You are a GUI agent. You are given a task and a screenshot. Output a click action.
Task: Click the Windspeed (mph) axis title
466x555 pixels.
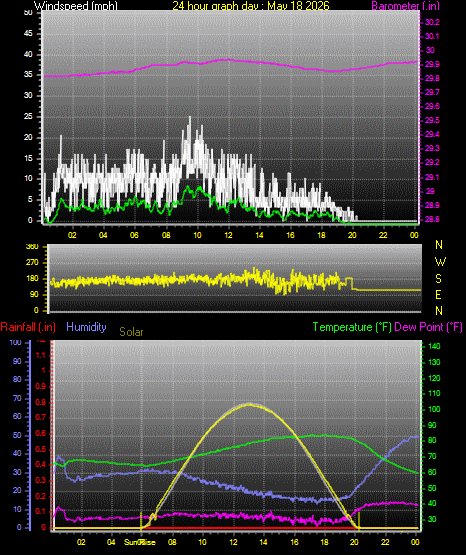pyautogui.click(x=75, y=6)
